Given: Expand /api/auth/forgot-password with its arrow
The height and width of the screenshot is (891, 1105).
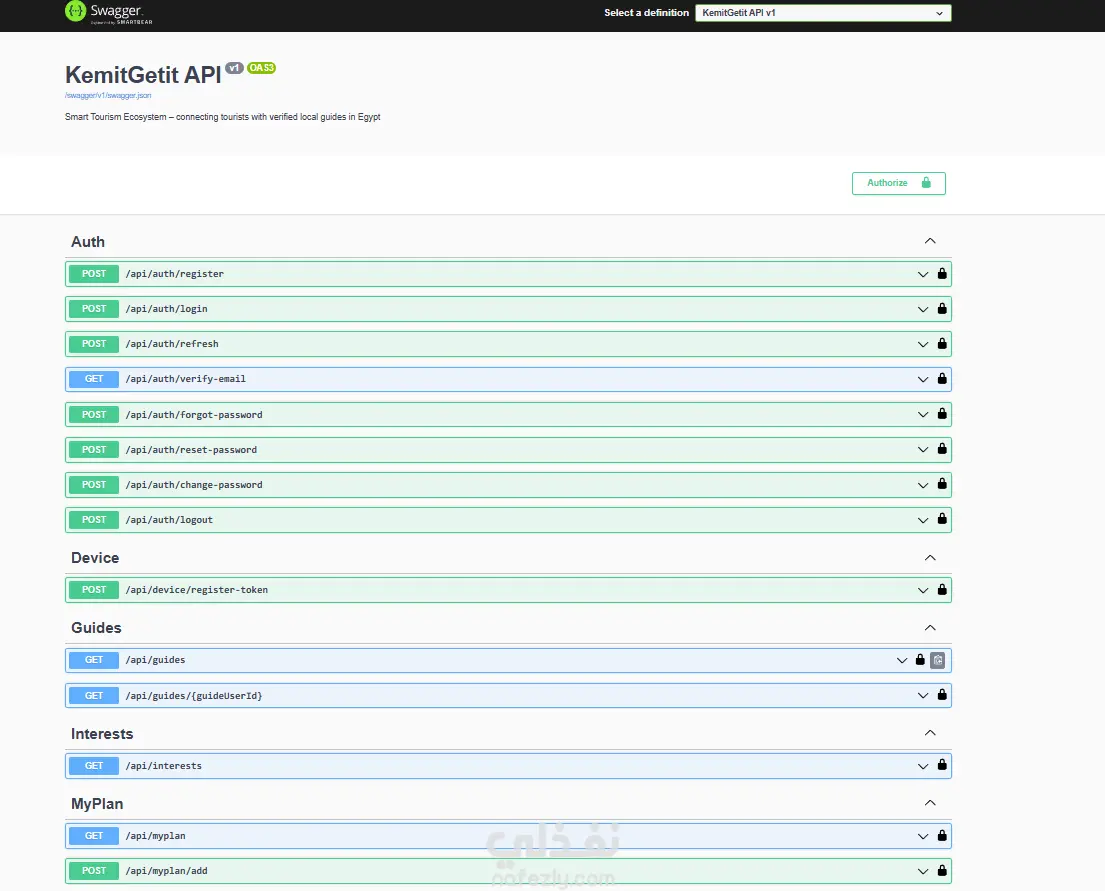Looking at the screenshot, I should (x=923, y=414).
